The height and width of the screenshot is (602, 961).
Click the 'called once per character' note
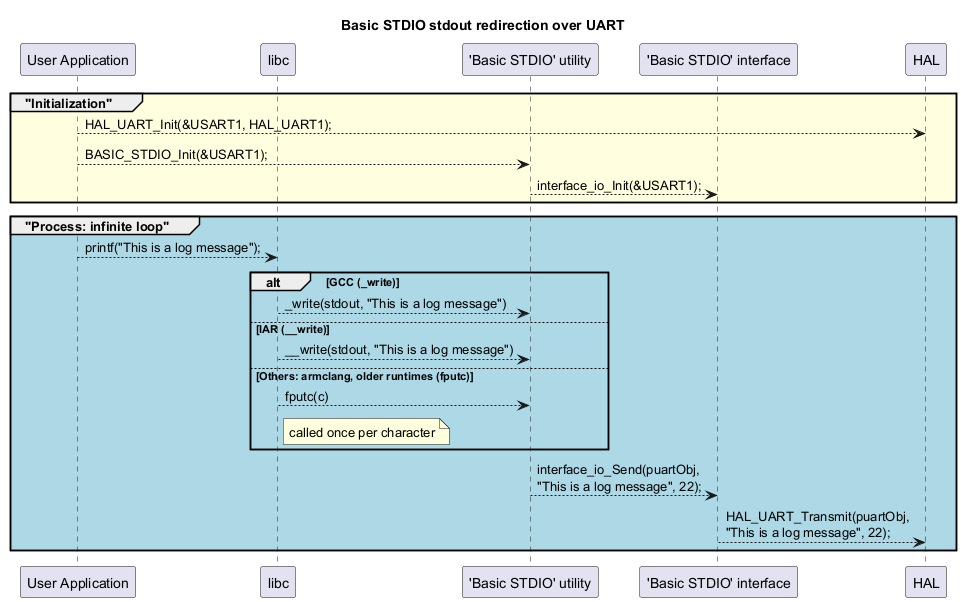[x=364, y=431]
